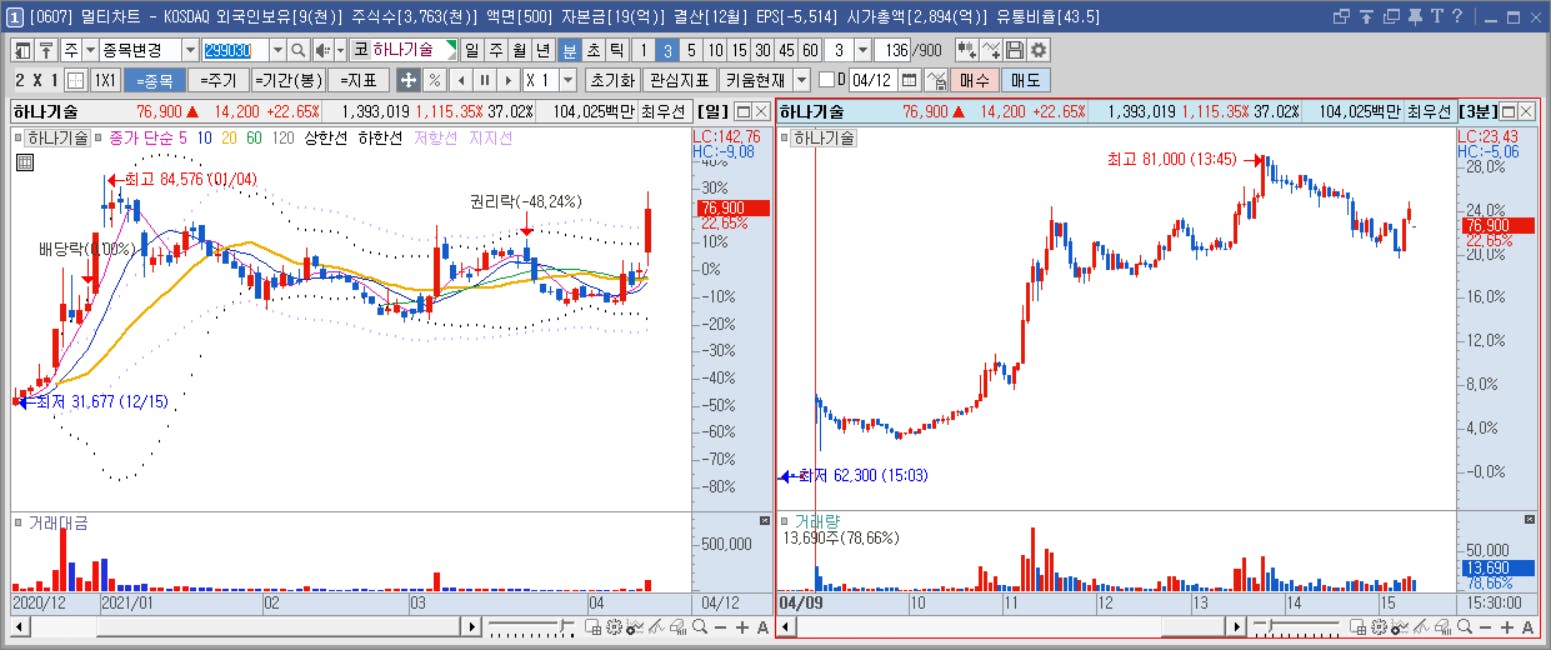Toggle the 지표 sync button

358,80
